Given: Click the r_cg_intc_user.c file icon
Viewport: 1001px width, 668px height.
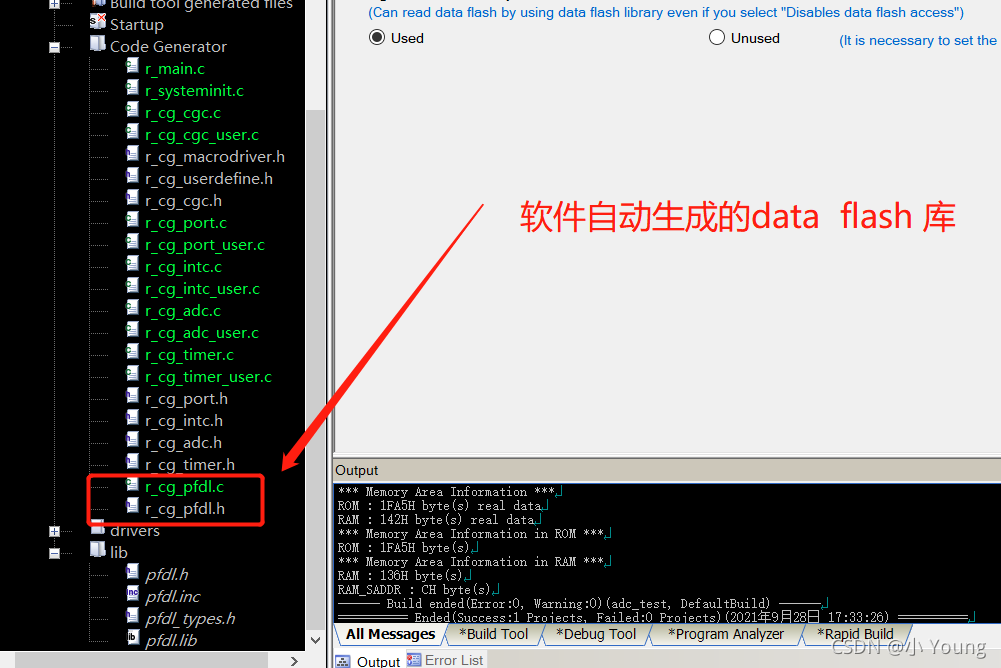Looking at the screenshot, I should pos(132,286).
